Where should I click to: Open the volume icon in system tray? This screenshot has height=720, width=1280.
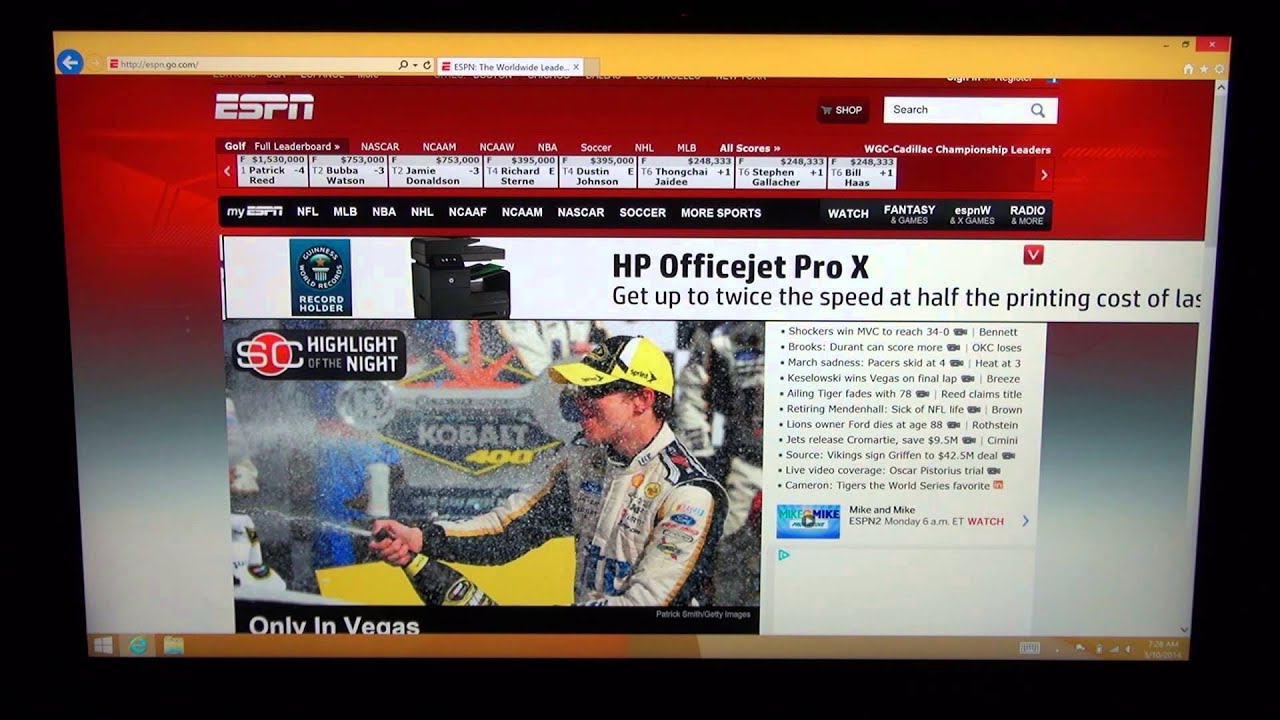1131,648
